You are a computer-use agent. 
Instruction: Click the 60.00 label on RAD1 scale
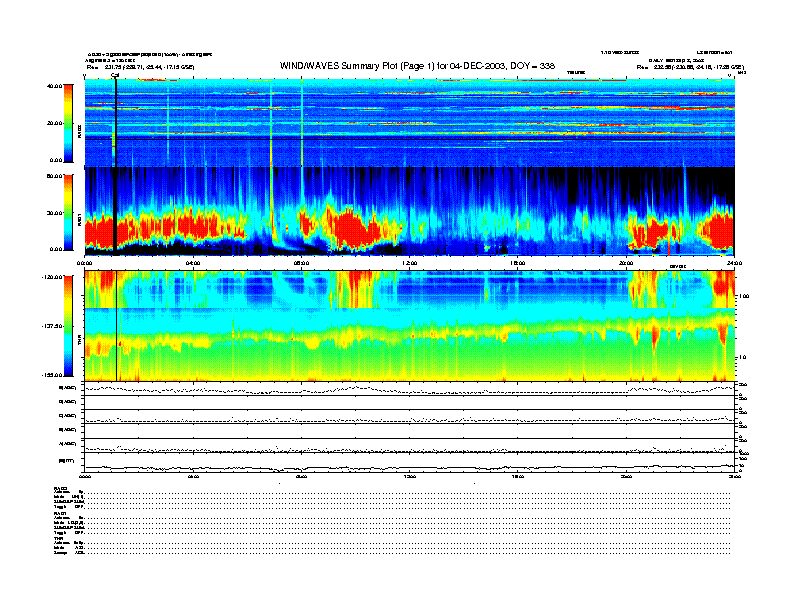pyautogui.click(x=54, y=176)
